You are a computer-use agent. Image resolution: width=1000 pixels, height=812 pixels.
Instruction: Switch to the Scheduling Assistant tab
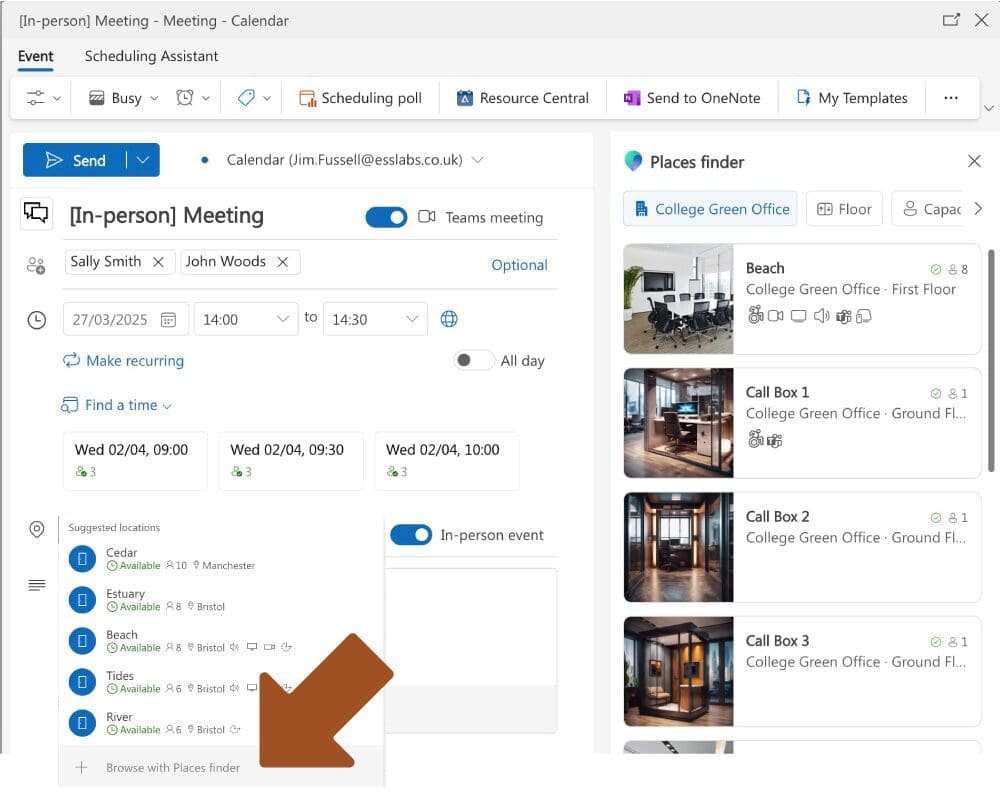pyautogui.click(x=151, y=56)
